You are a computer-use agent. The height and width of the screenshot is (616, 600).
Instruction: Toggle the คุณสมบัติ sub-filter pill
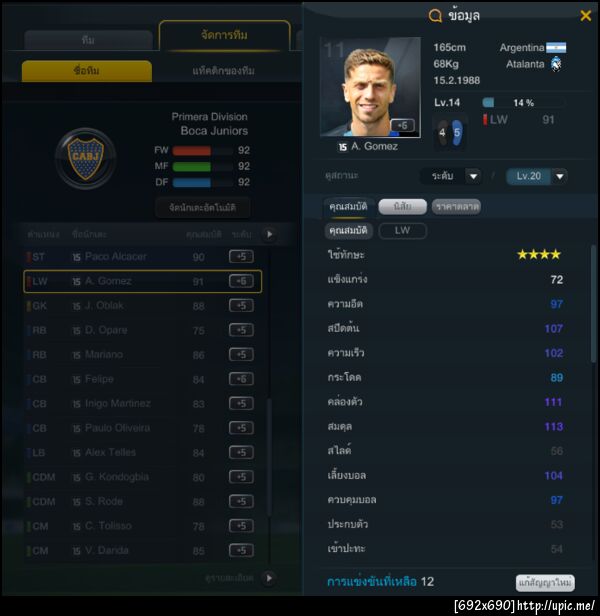(x=349, y=230)
